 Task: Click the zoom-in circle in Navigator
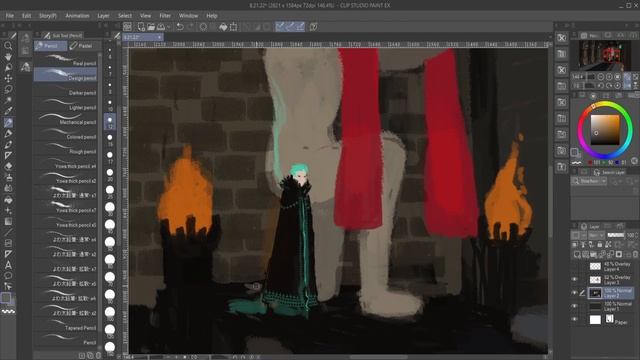[x=609, y=77]
